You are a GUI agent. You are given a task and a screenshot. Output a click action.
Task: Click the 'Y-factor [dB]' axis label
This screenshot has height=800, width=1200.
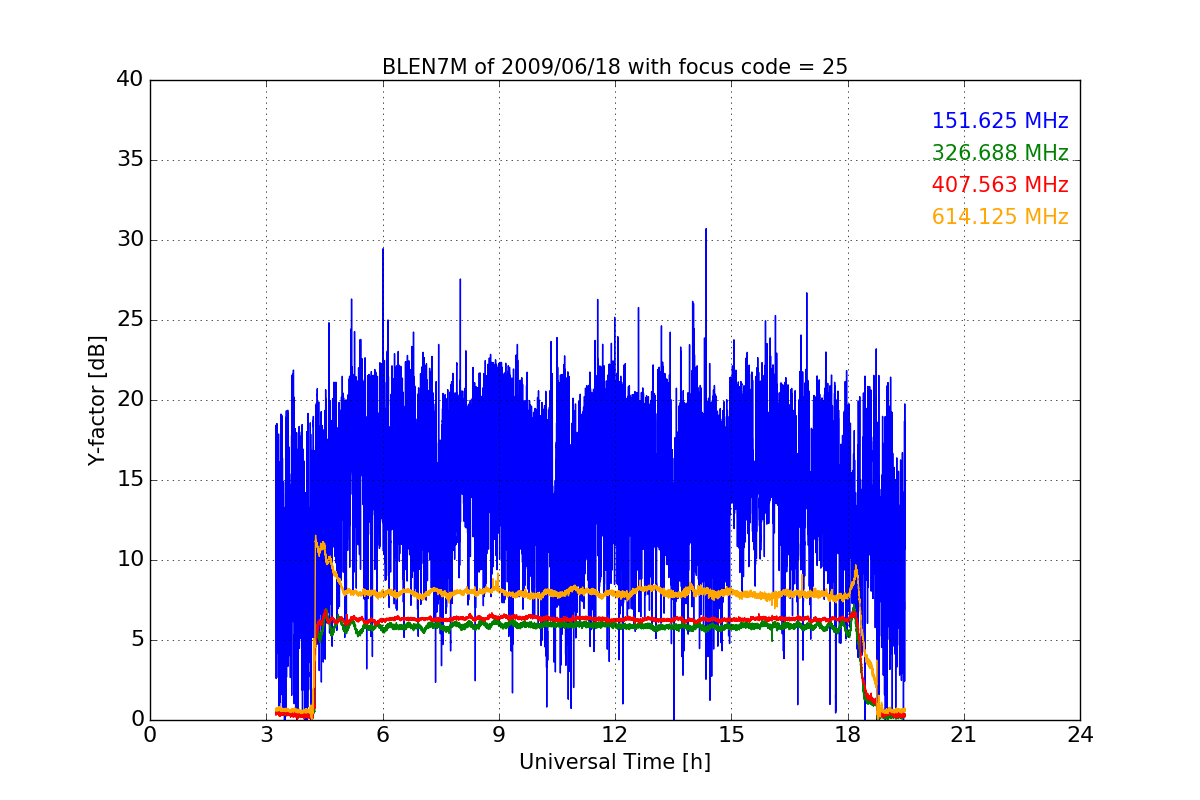(96, 400)
